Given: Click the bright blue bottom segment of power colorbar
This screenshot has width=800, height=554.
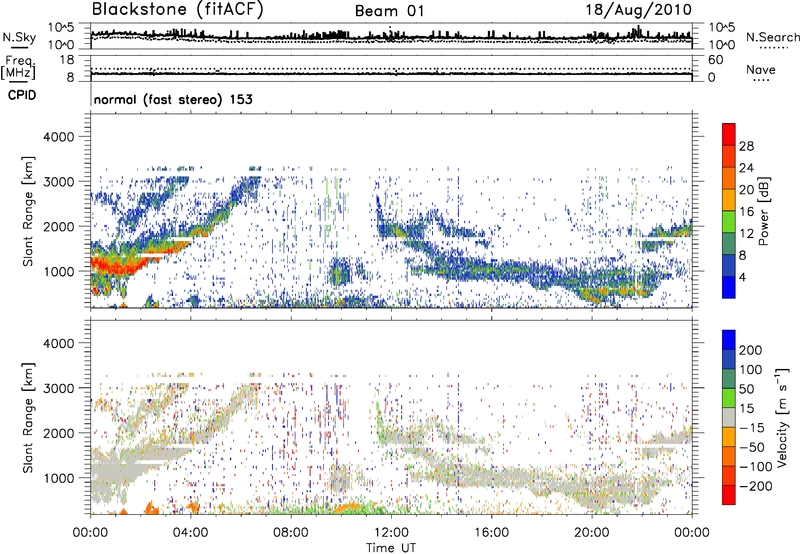Looking at the screenshot, I should pyautogui.click(x=729, y=287).
